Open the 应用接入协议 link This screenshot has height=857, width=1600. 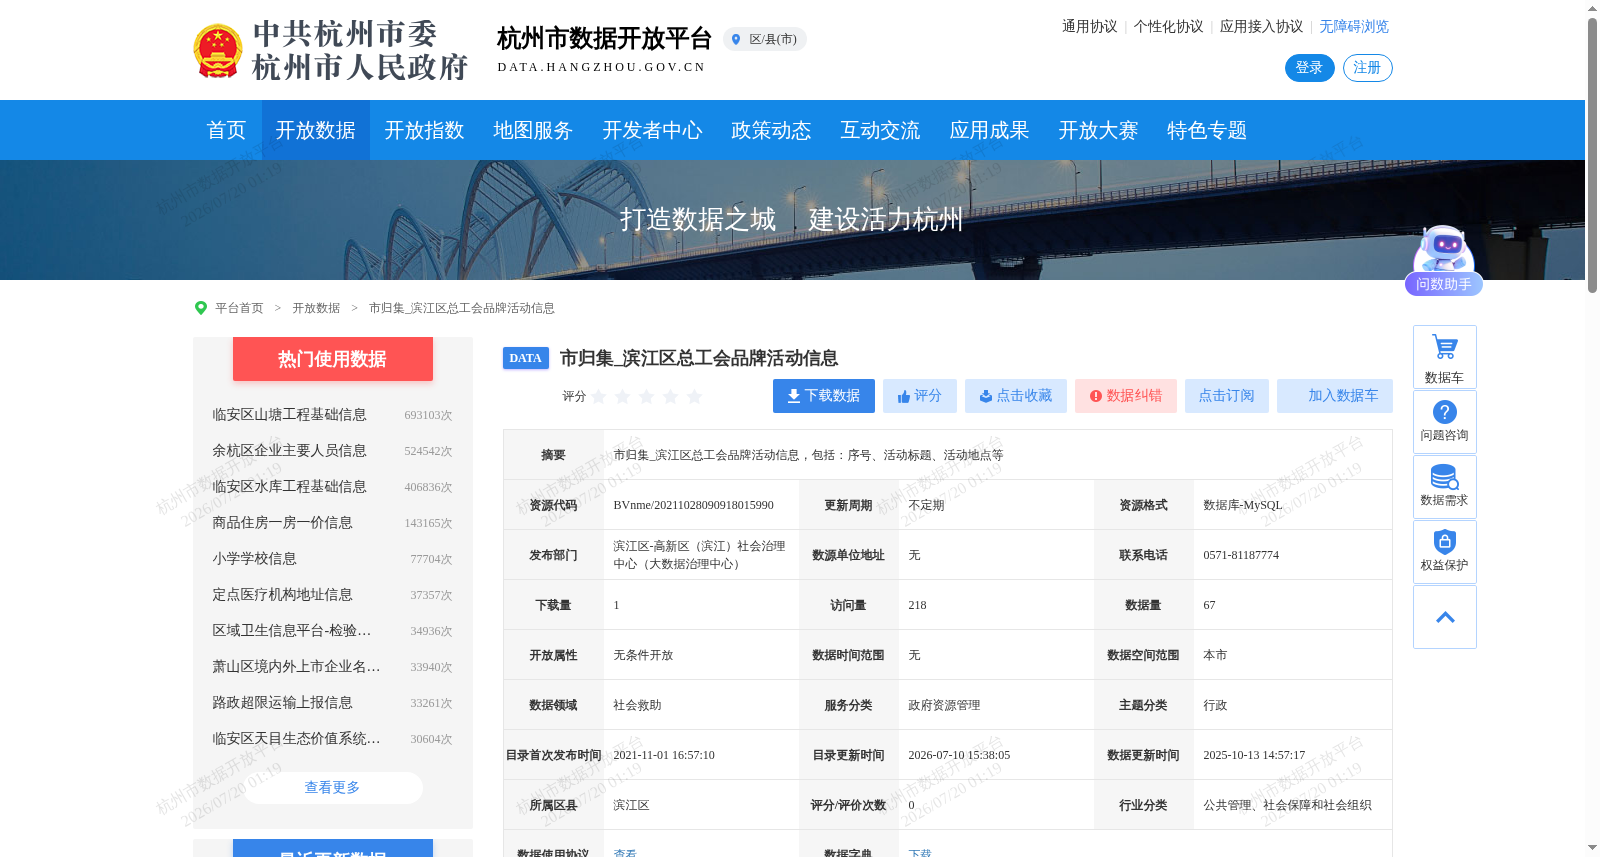click(x=1261, y=27)
